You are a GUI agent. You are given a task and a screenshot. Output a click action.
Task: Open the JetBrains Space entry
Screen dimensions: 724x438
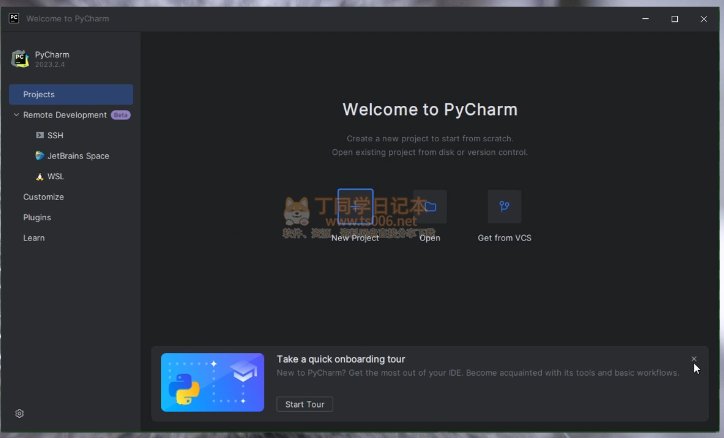(77, 156)
